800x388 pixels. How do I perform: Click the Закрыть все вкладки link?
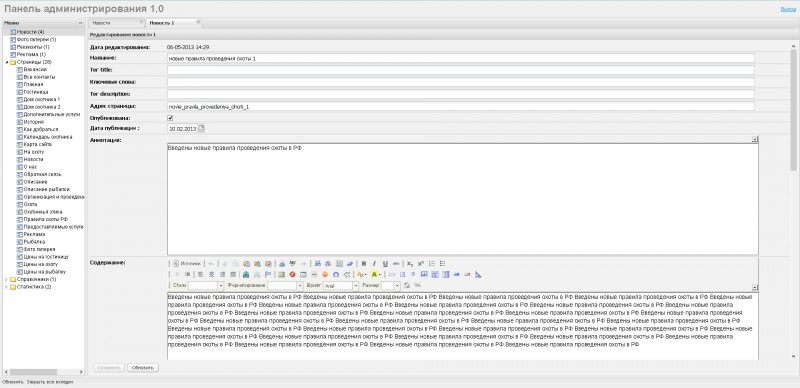tap(50, 382)
